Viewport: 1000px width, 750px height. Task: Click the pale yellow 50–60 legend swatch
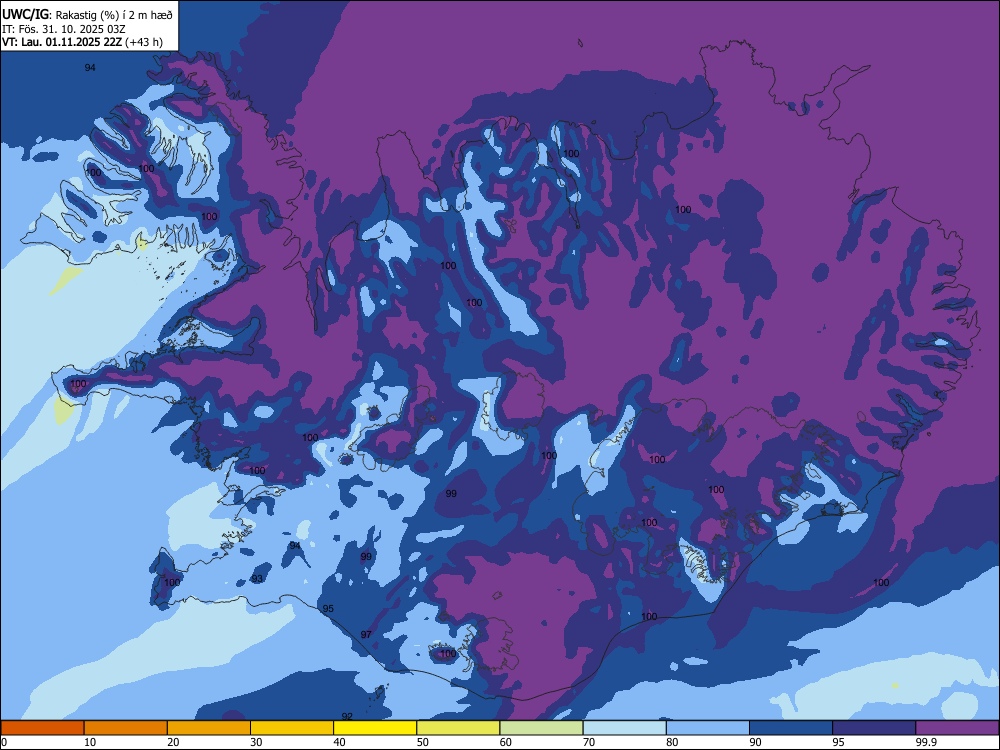(458, 728)
